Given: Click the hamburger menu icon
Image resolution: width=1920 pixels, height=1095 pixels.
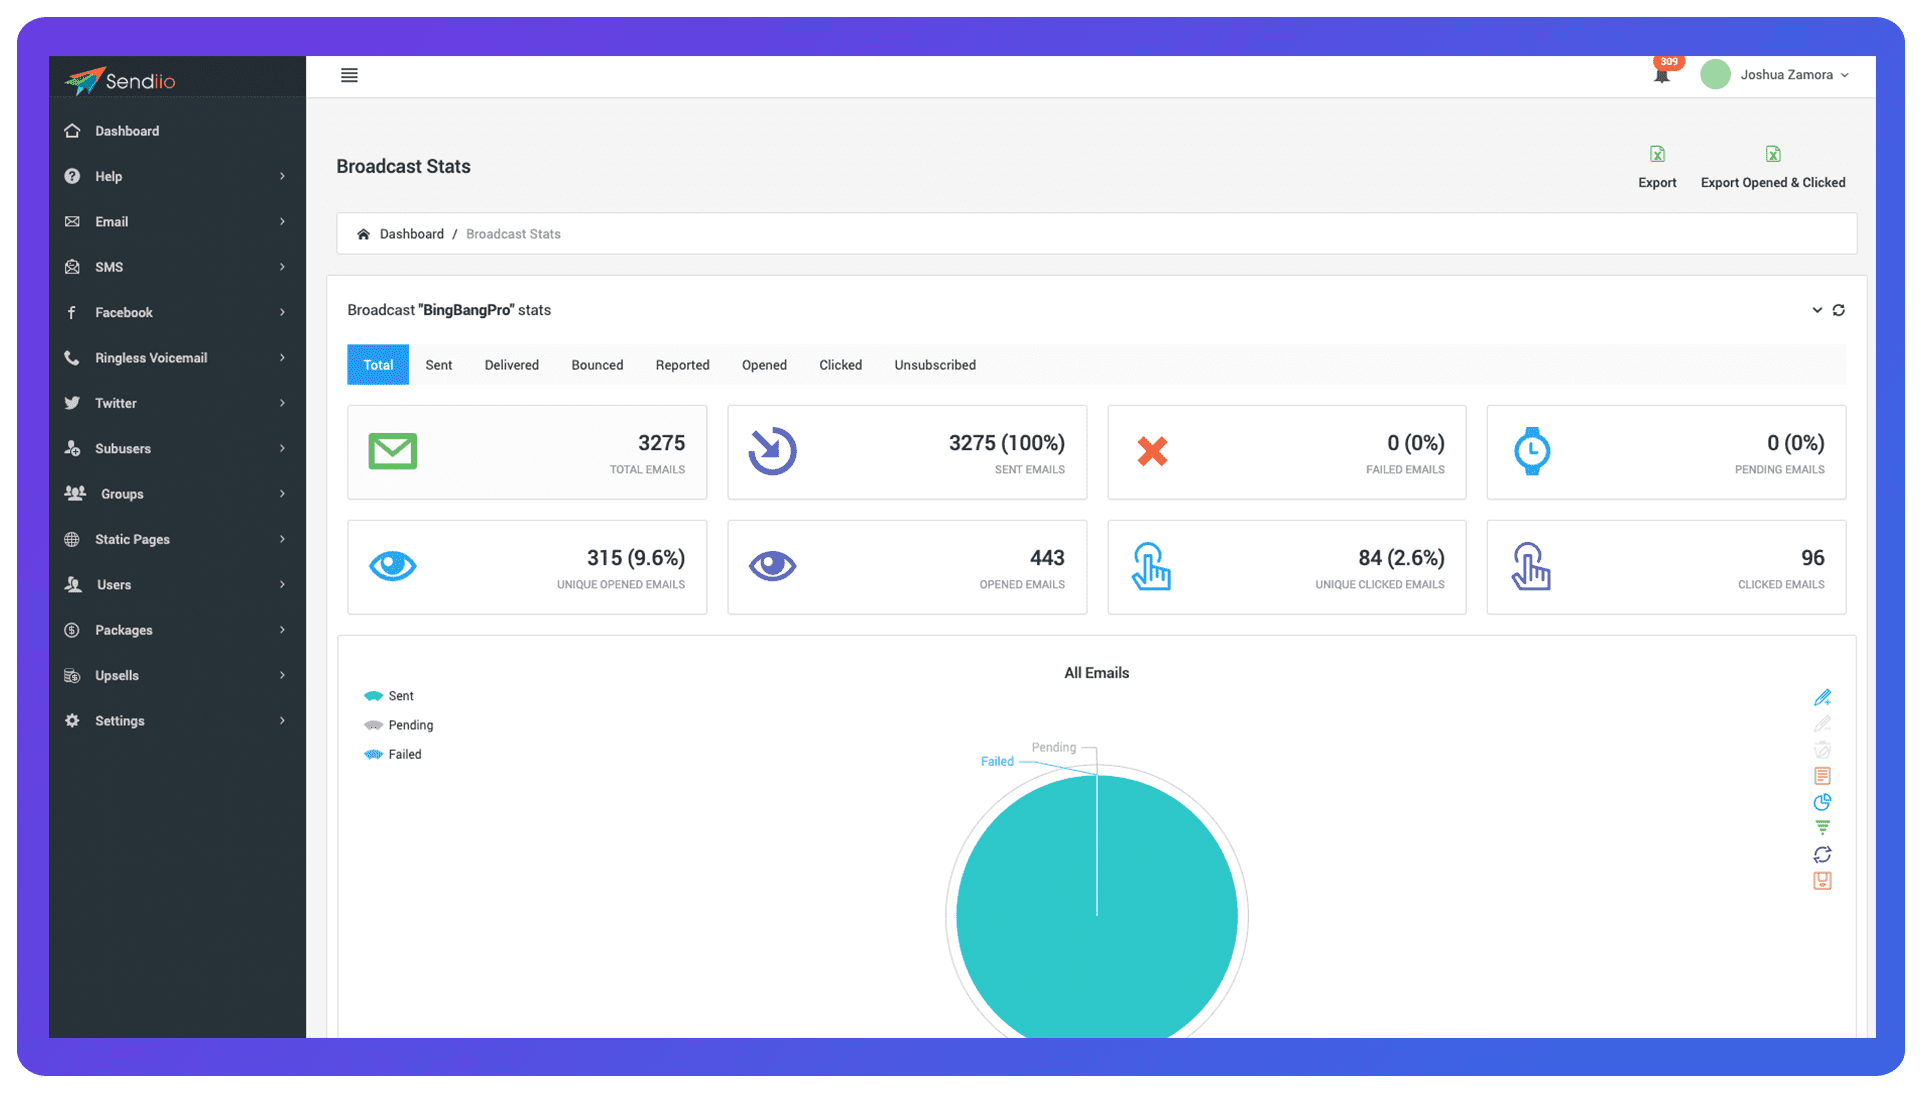Looking at the screenshot, I should pyautogui.click(x=349, y=75).
